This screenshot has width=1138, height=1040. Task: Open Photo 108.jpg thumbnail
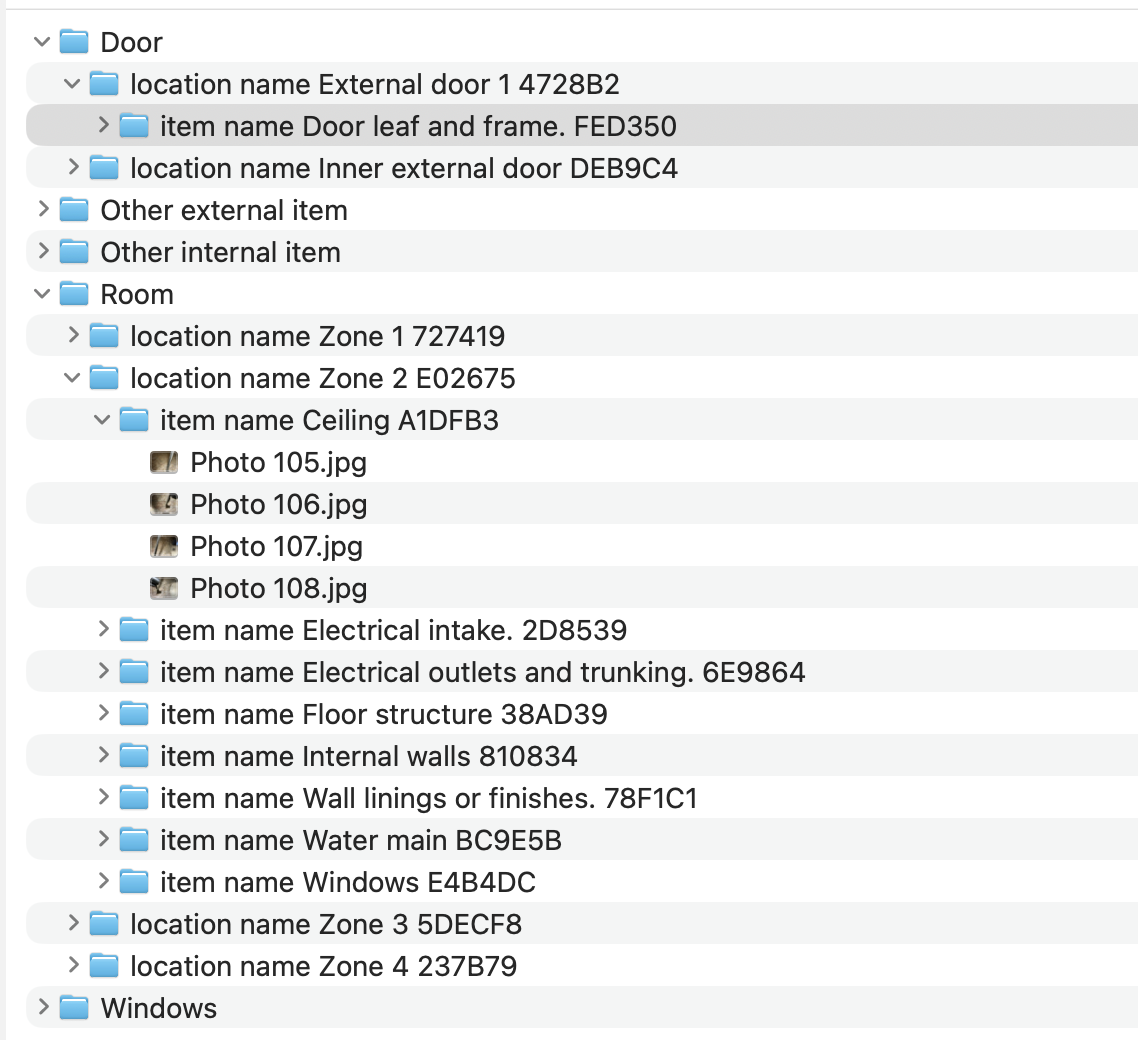point(163,588)
